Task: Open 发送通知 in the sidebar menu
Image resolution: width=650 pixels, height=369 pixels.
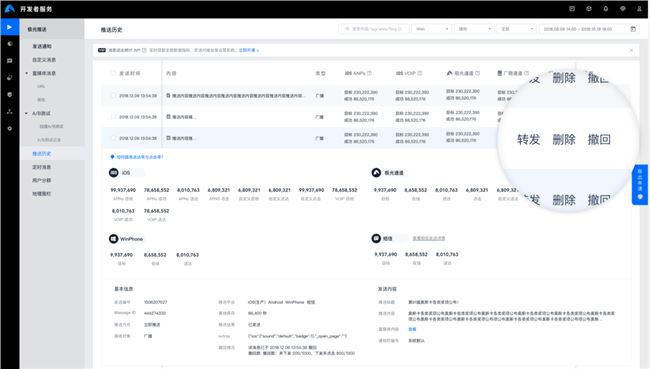Action: 42,46
